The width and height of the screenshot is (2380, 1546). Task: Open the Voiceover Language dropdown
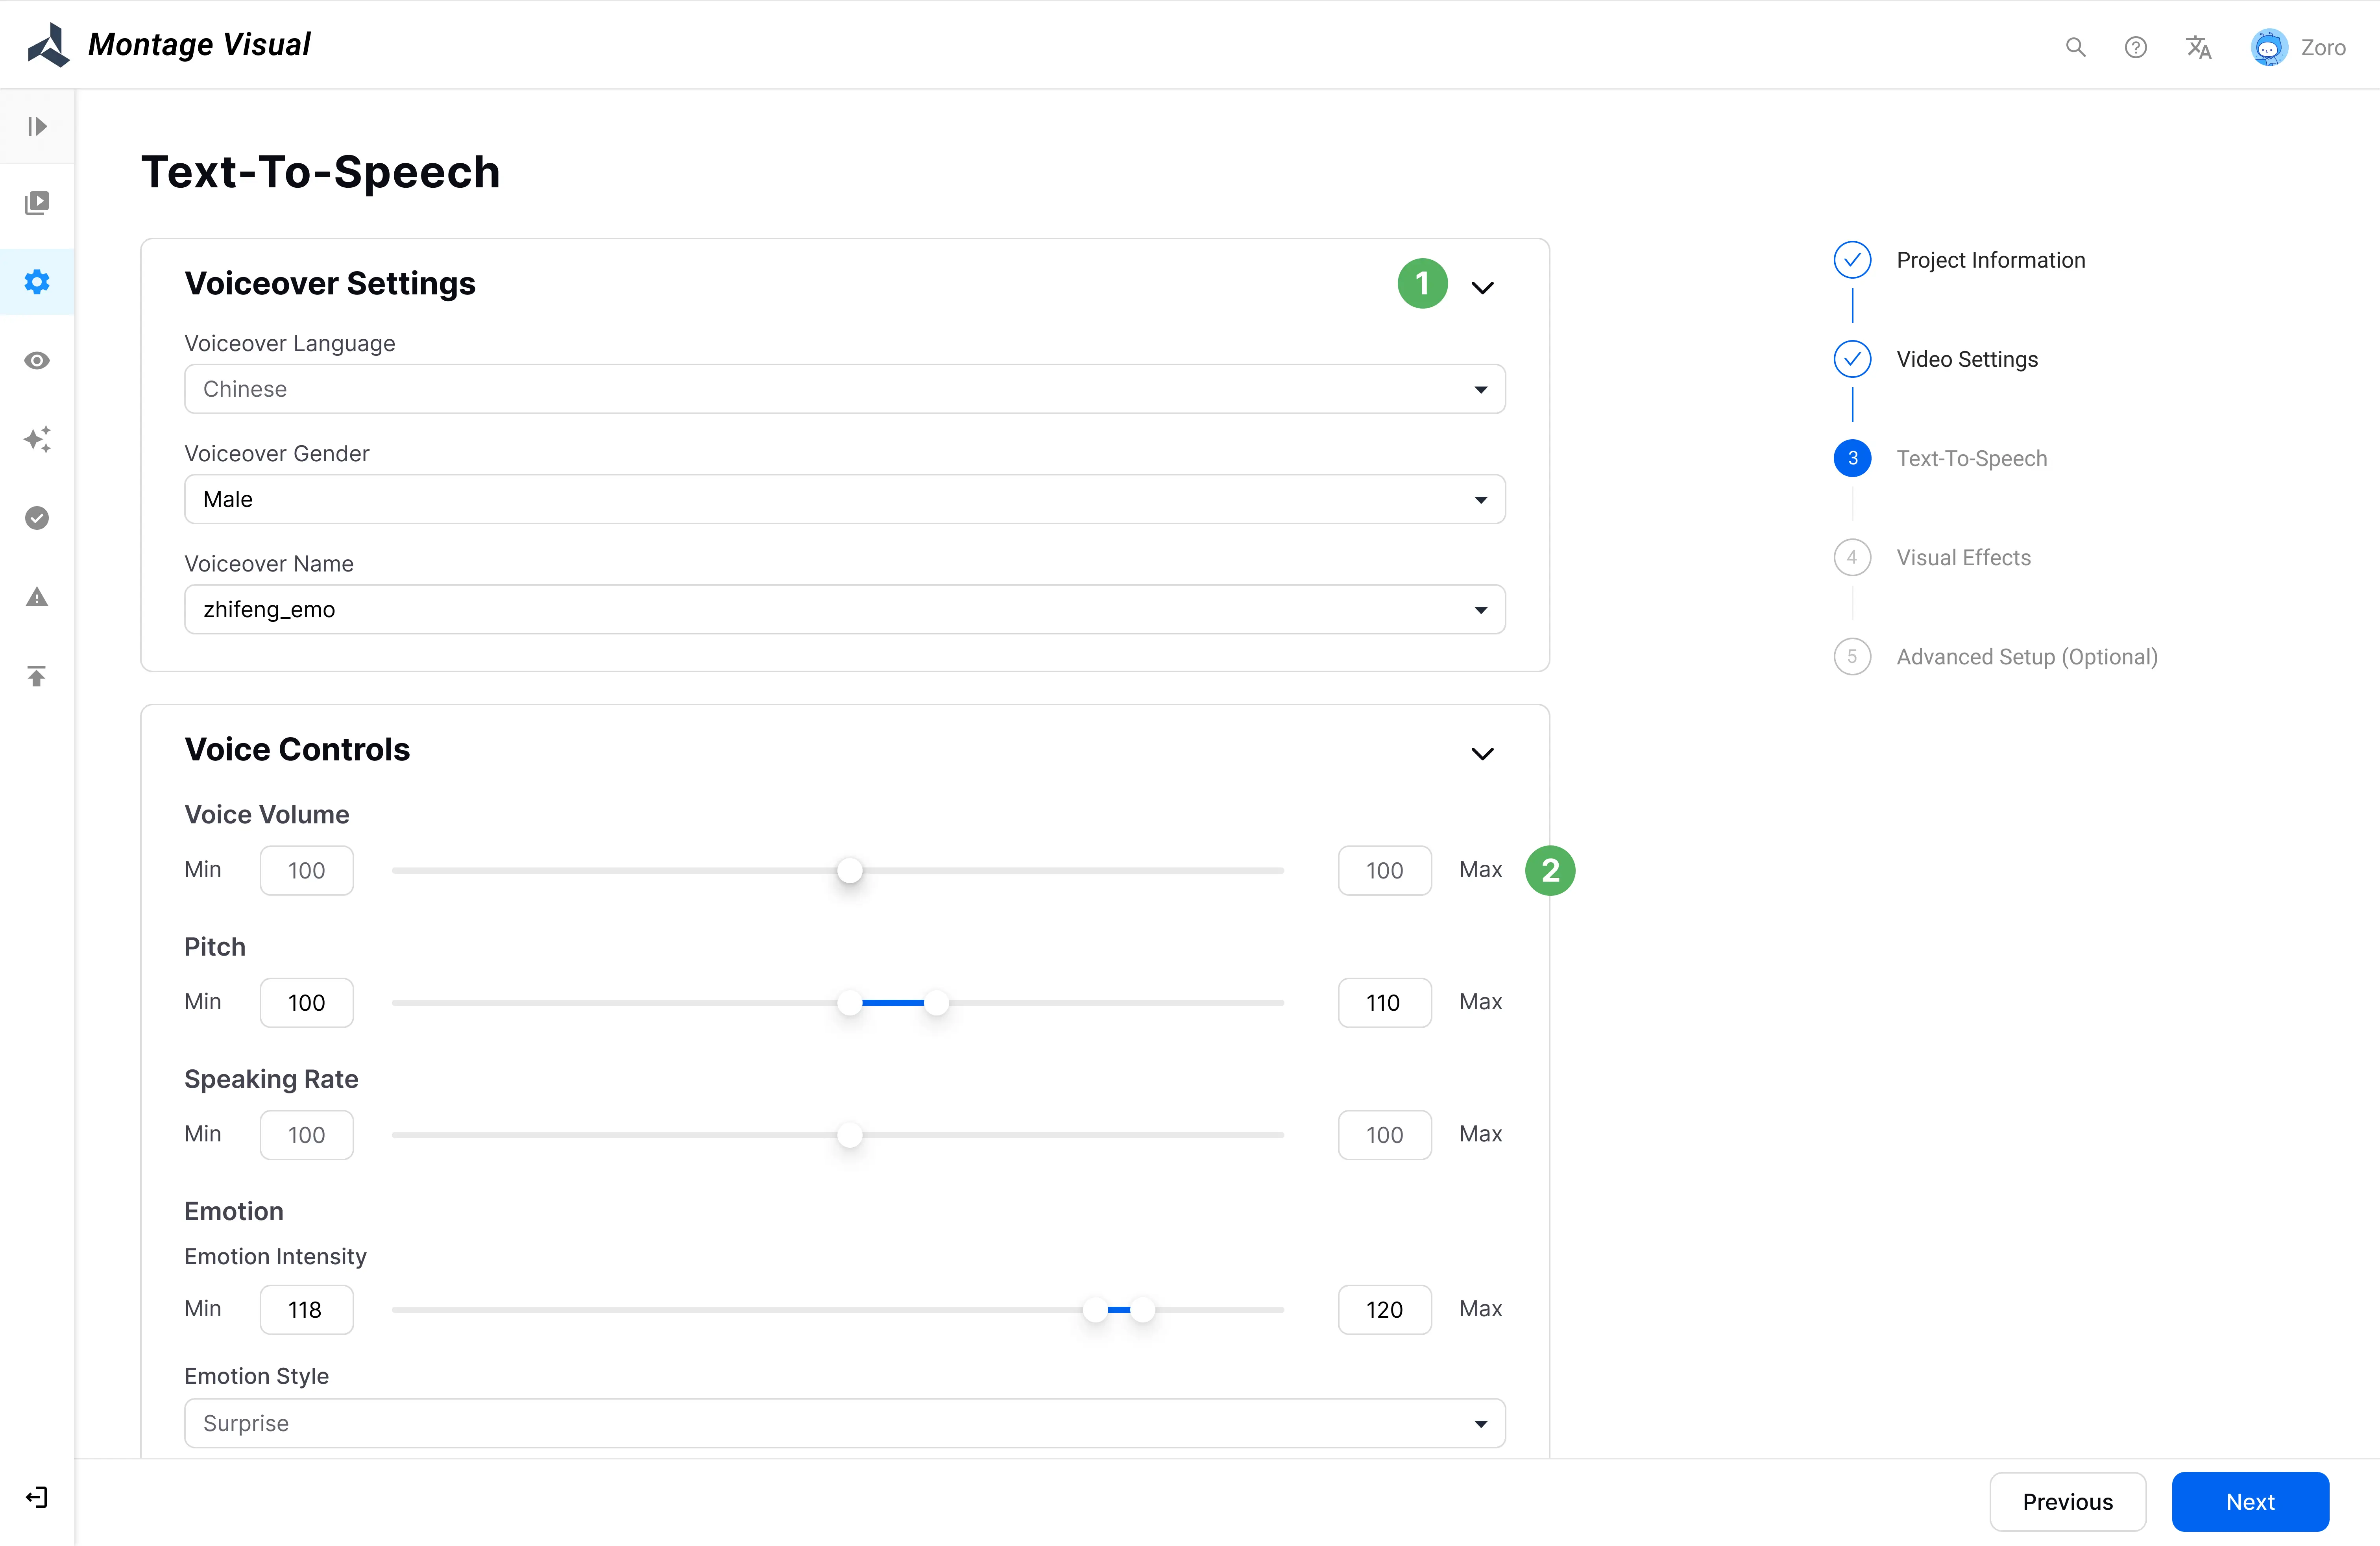(844, 389)
